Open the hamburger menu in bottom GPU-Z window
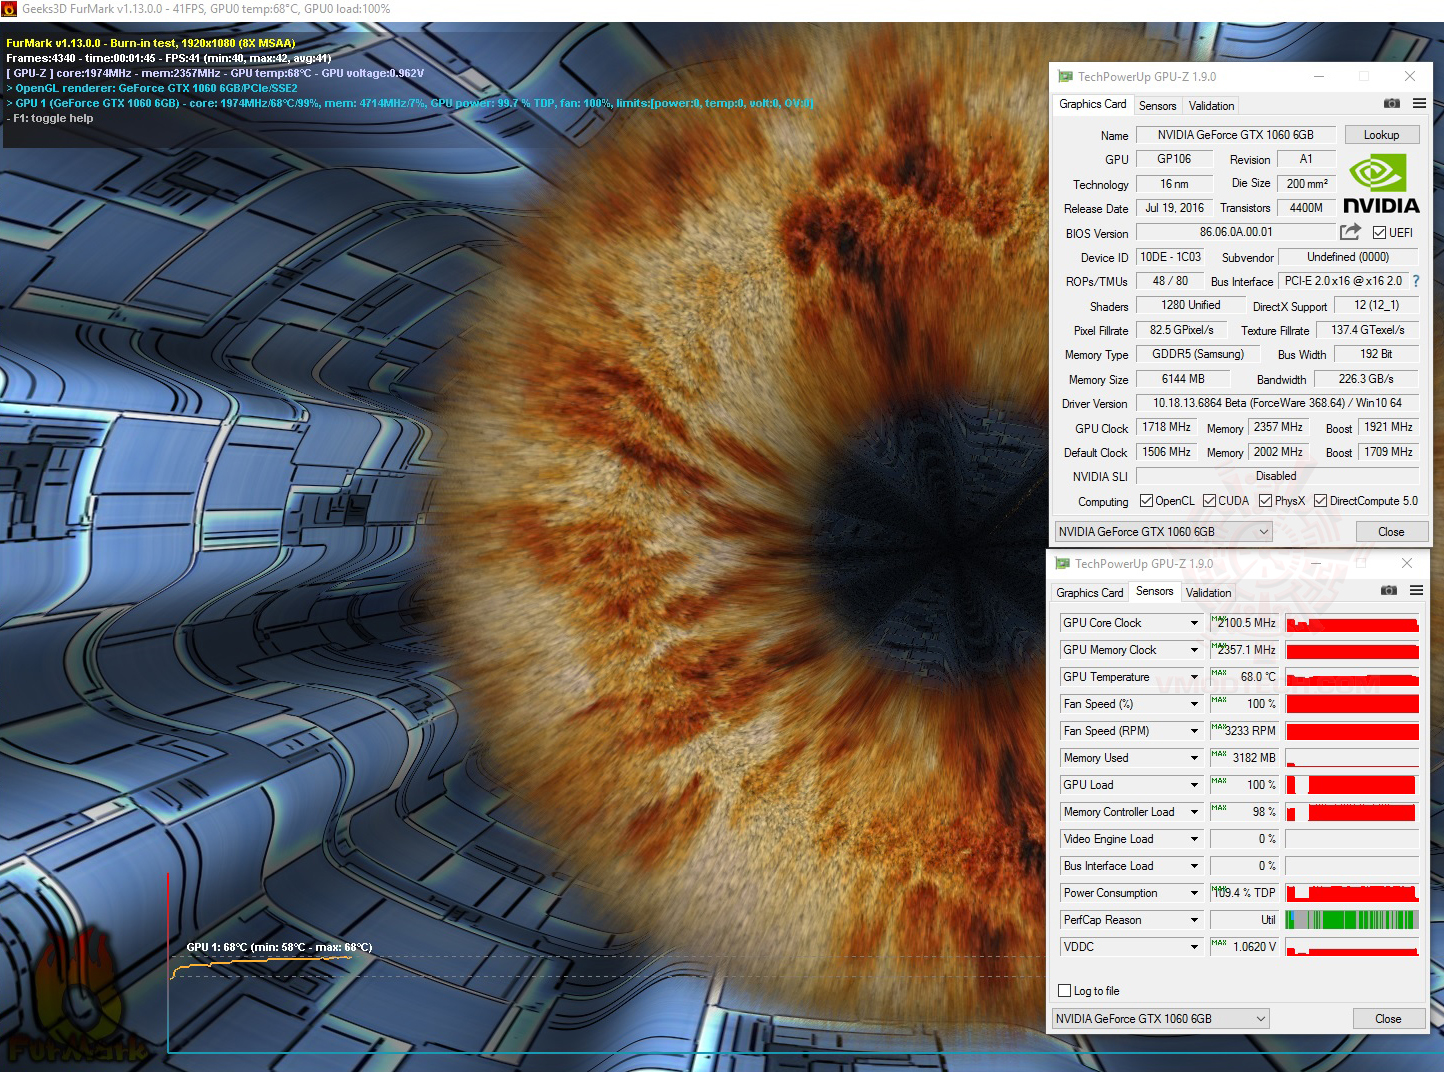Screen dimensions: 1444x1072 (1416, 590)
